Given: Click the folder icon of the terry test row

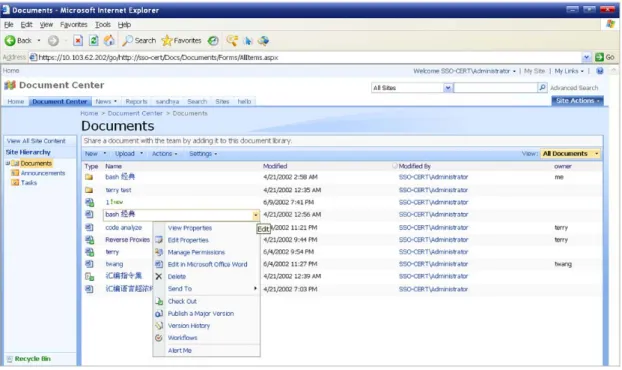Looking at the screenshot, I should 89,190.
